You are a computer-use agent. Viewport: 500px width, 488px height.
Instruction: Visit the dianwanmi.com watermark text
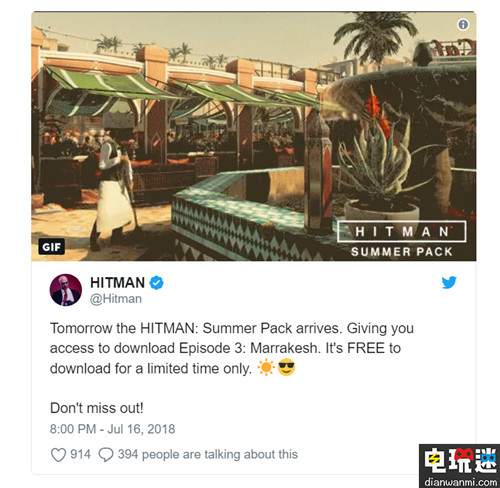click(461, 481)
